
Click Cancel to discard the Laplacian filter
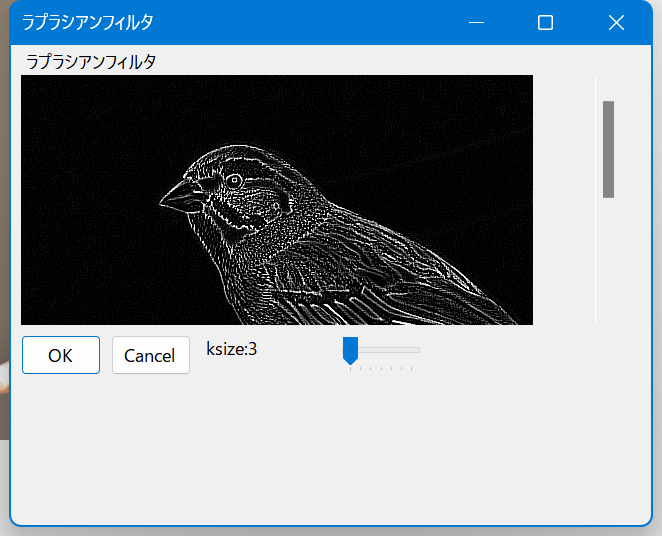pyautogui.click(x=151, y=355)
